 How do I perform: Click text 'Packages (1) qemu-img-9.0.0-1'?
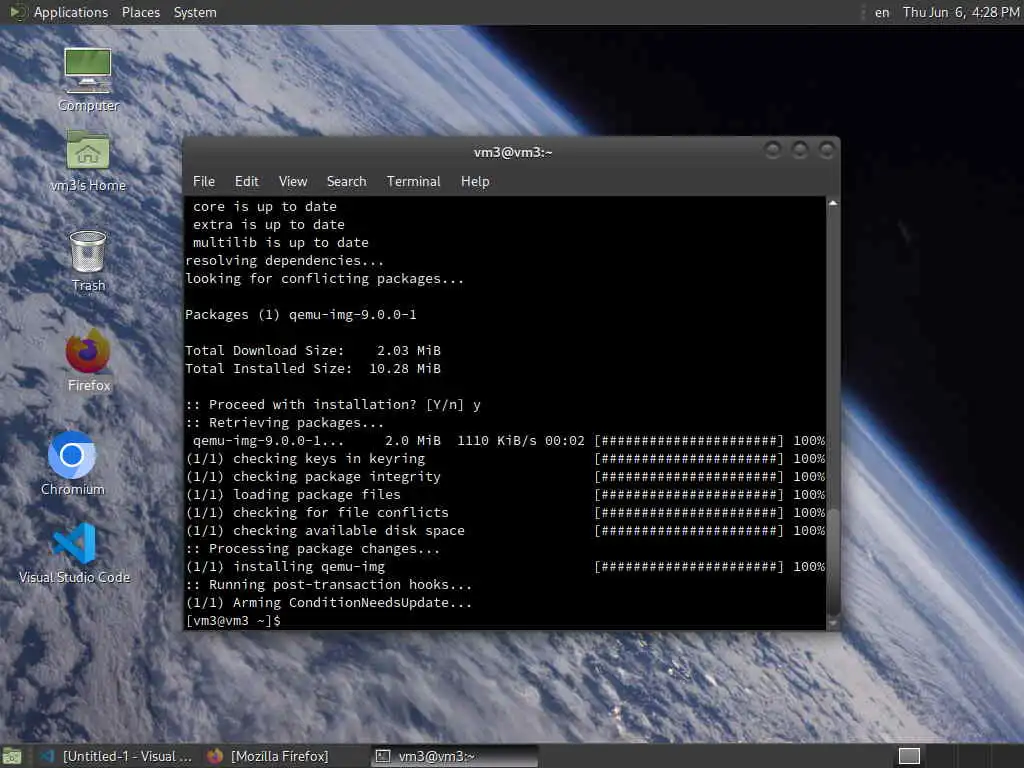click(x=300, y=315)
